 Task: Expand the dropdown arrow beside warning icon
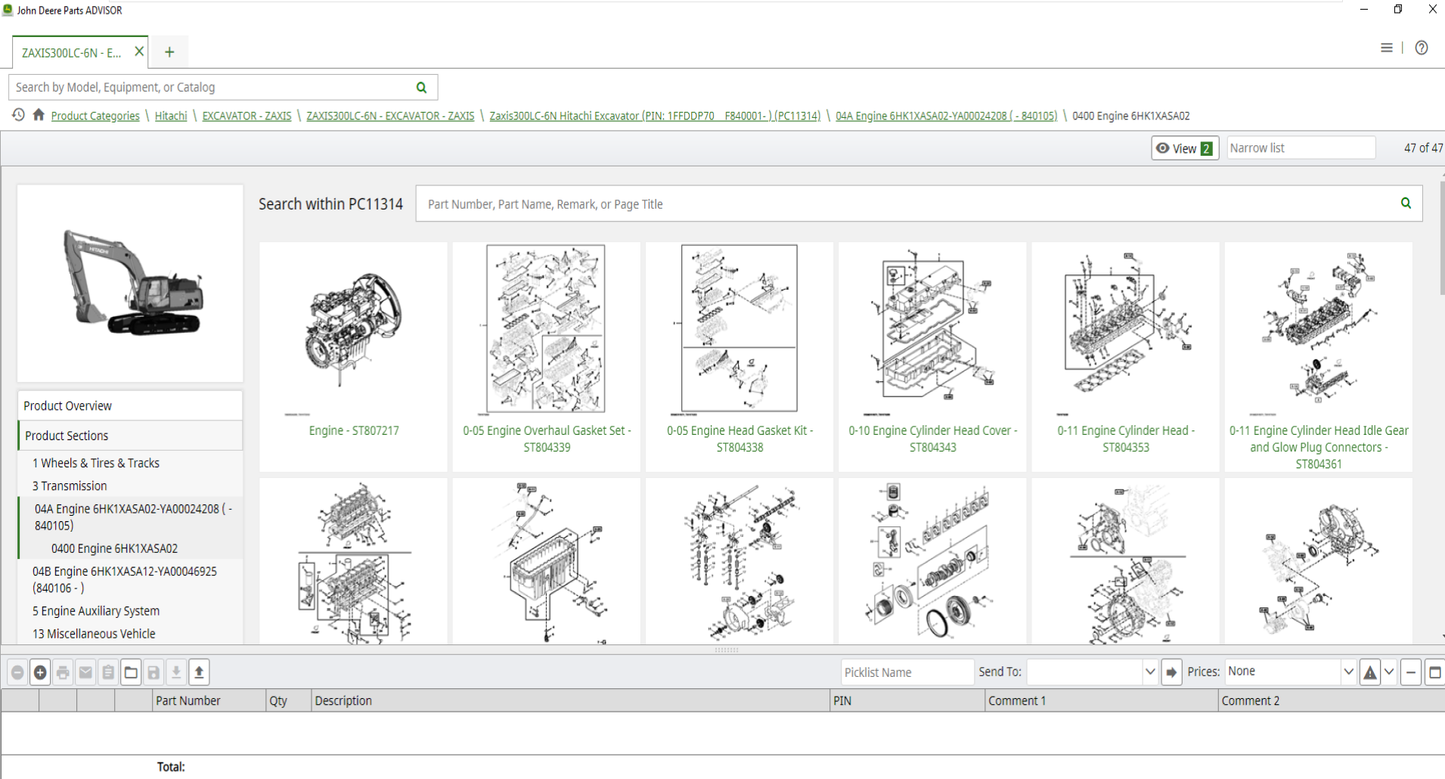point(1389,672)
